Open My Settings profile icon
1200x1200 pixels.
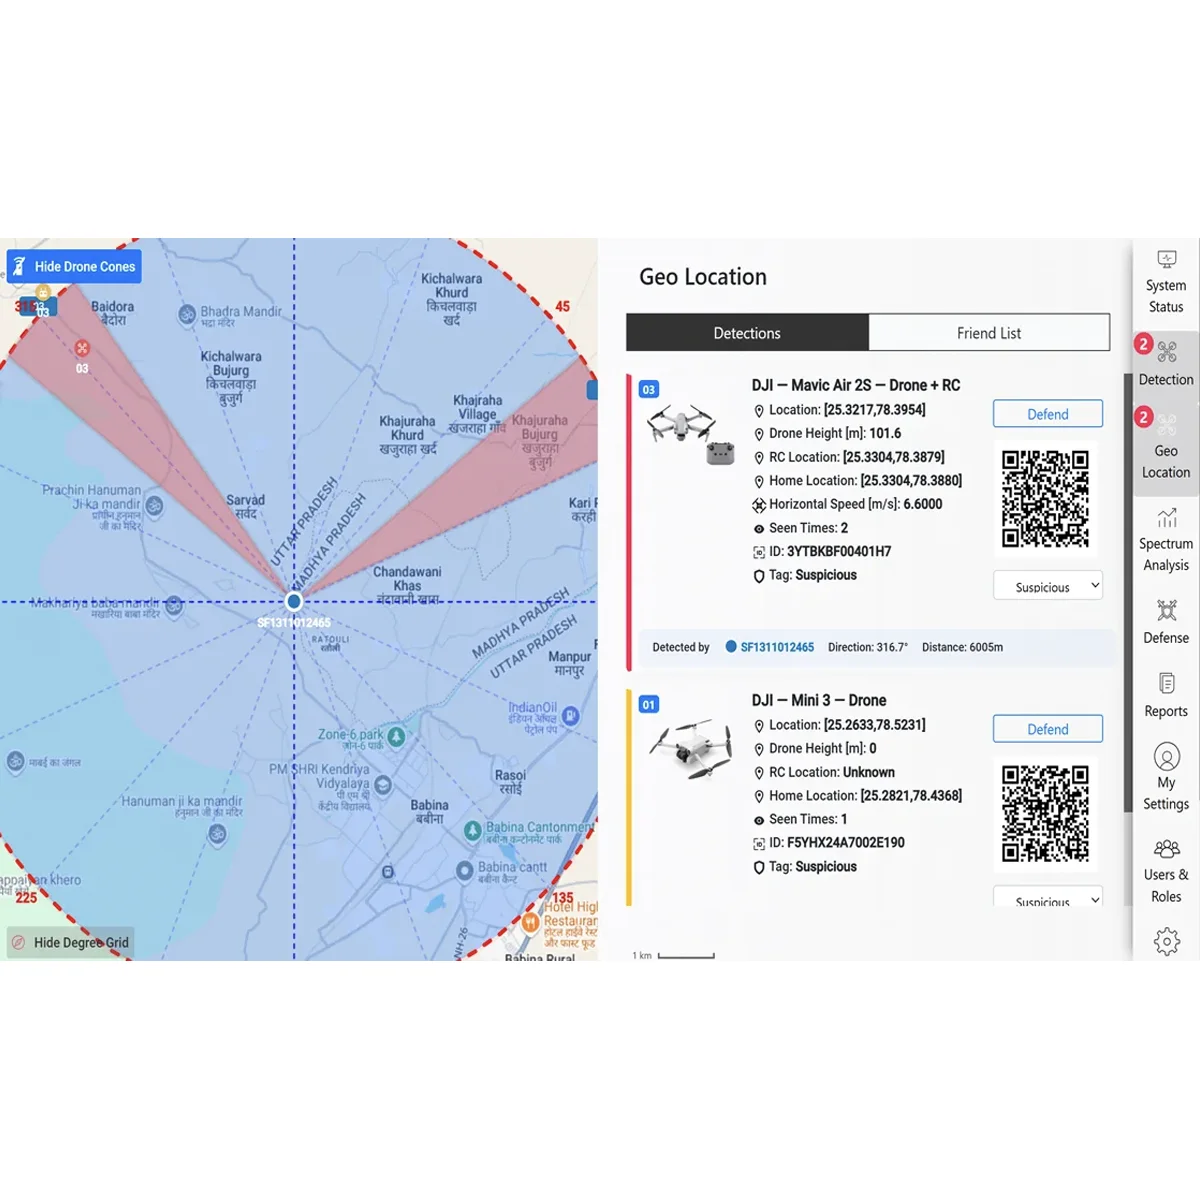(1166, 756)
